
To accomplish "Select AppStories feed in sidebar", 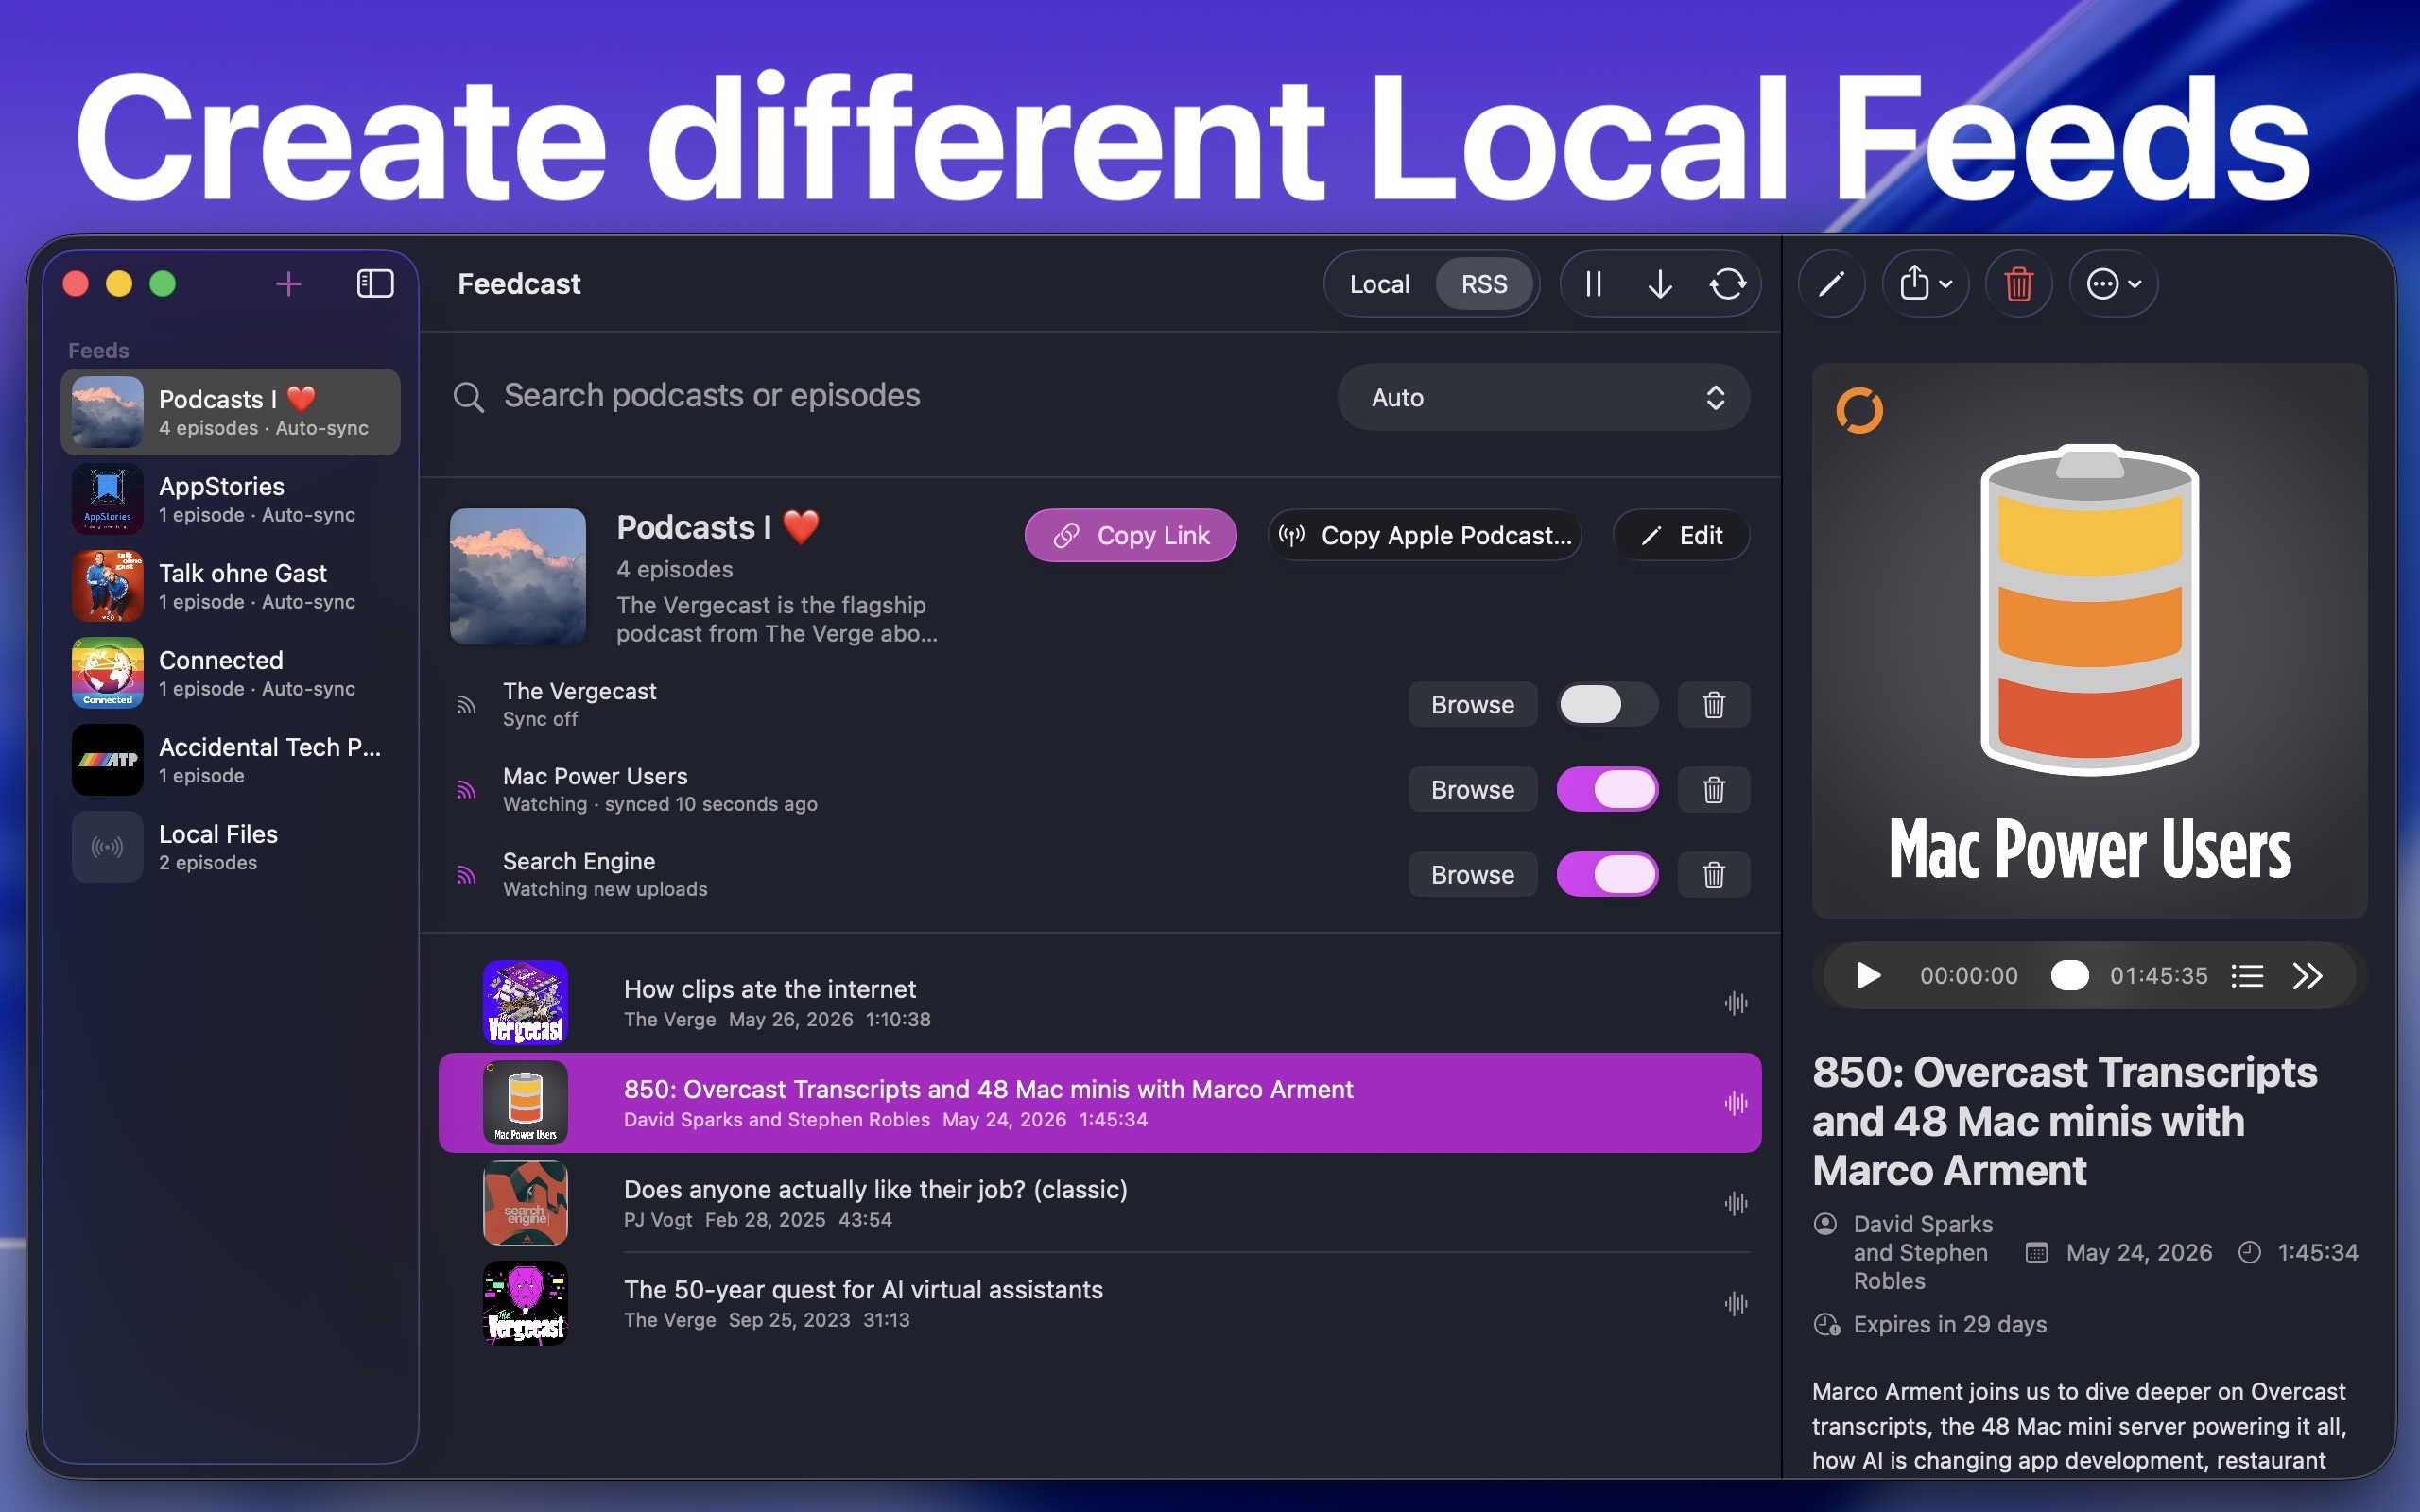I will tap(230, 499).
